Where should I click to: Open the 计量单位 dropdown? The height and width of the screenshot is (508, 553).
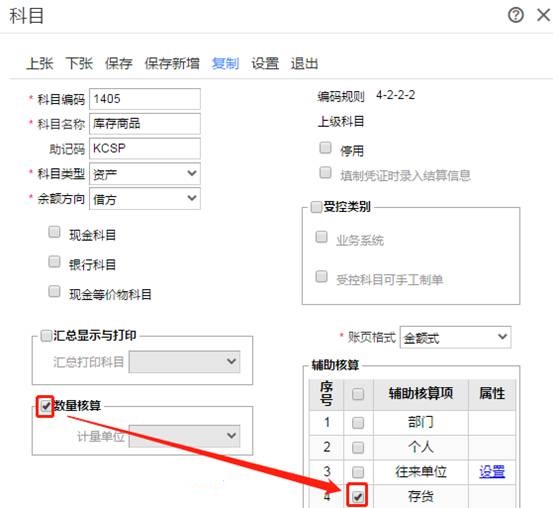tap(184, 436)
